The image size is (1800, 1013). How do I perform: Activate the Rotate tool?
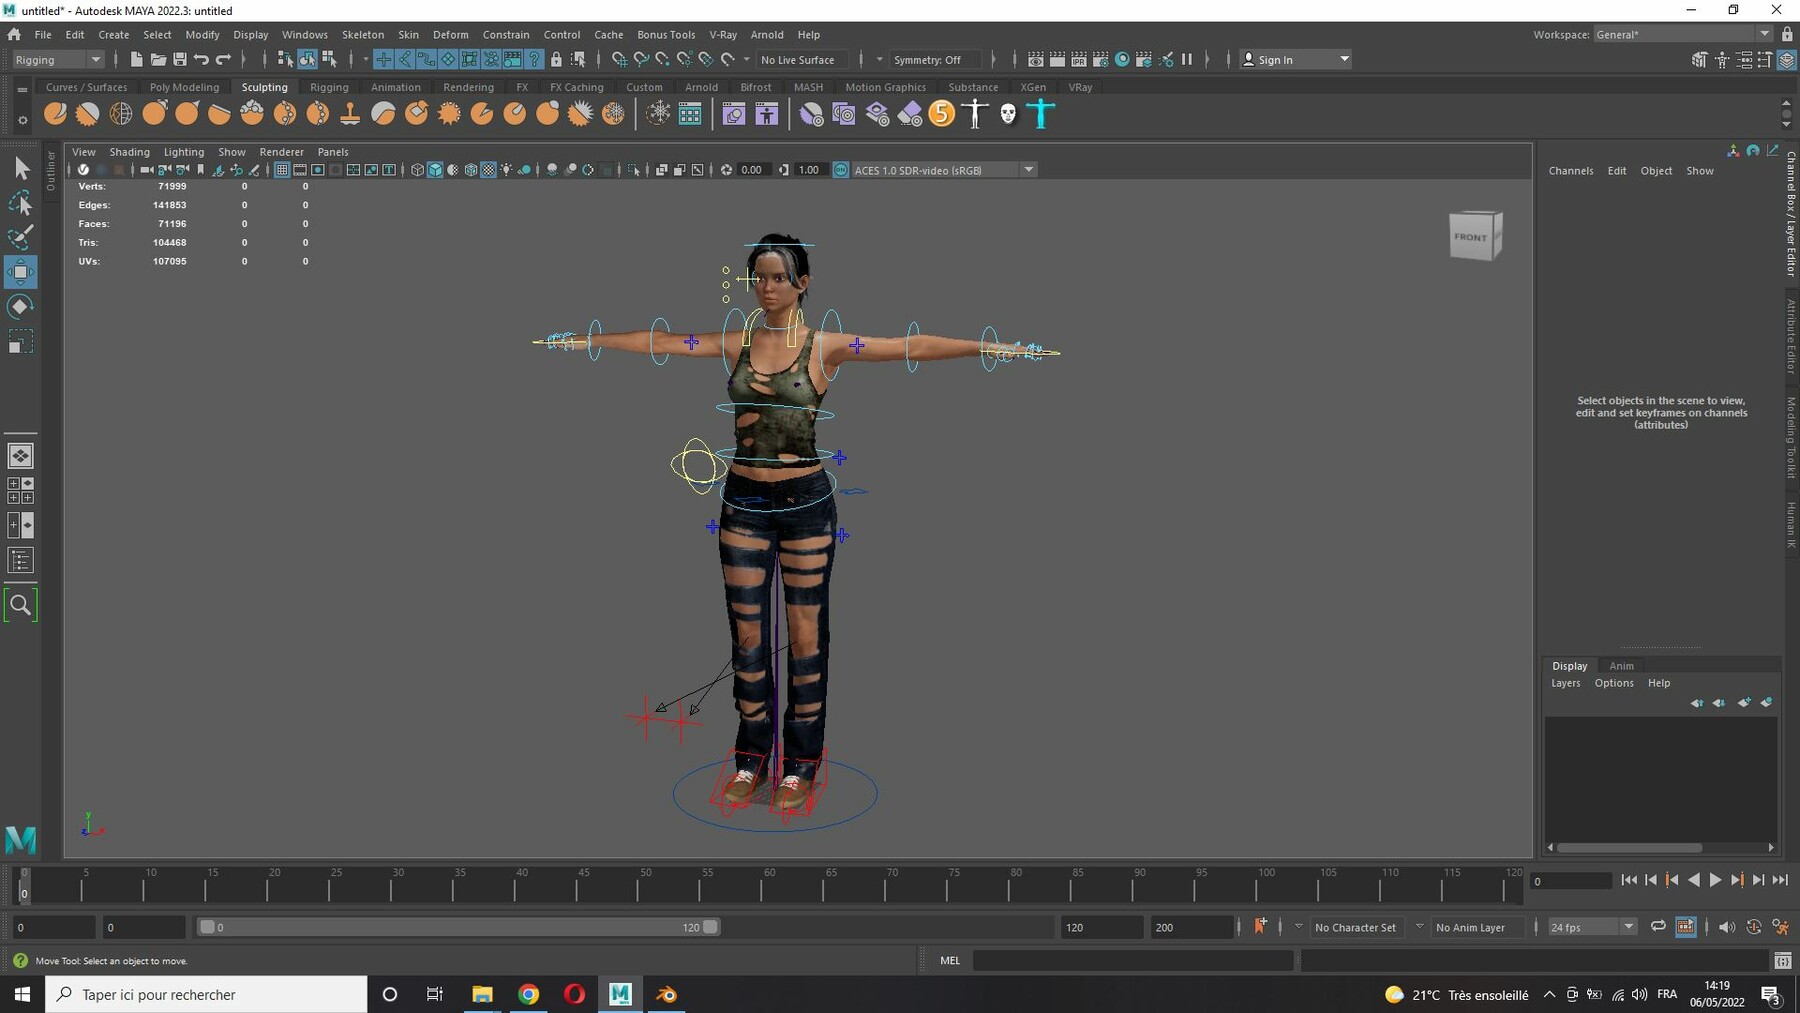pyautogui.click(x=20, y=307)
